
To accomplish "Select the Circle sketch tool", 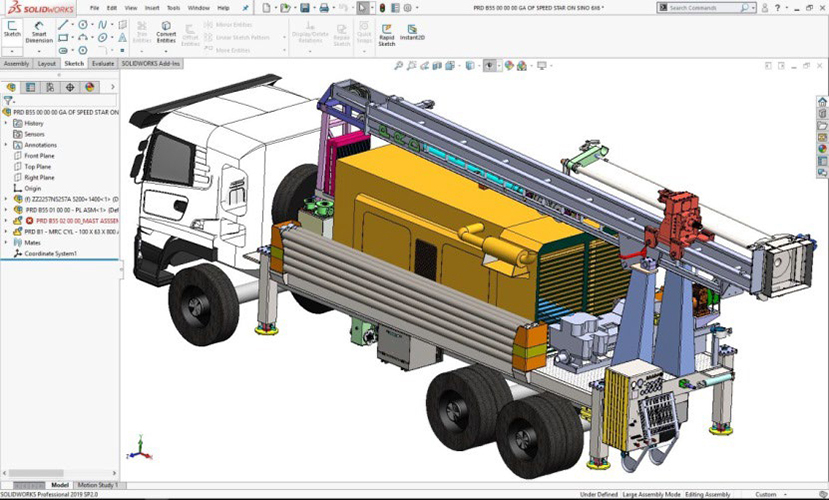I will [x=83, y=25].
